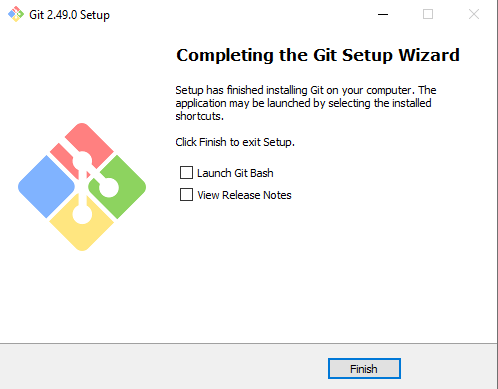Click the "Click Finish to exit Setup." text
498x389 pixels.
[x=235, y=142]
